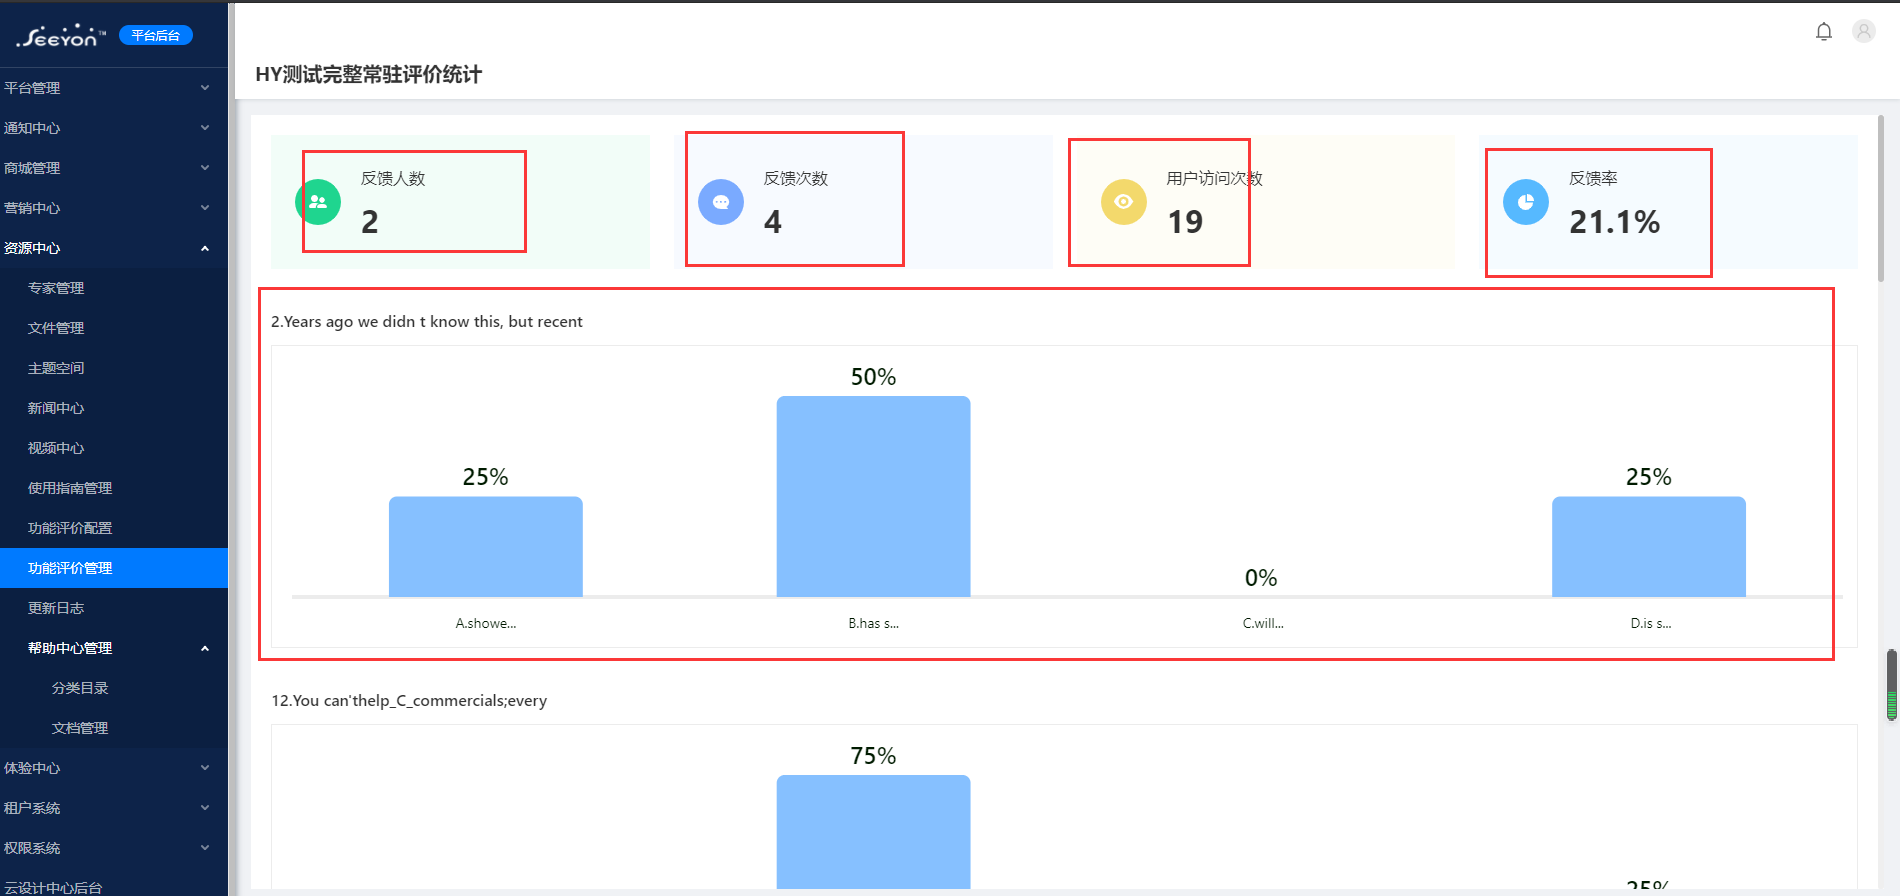This screenshot has width=1900, height=896.
Task: Expand the 平台管理 menu
Action: coord(114,88)
